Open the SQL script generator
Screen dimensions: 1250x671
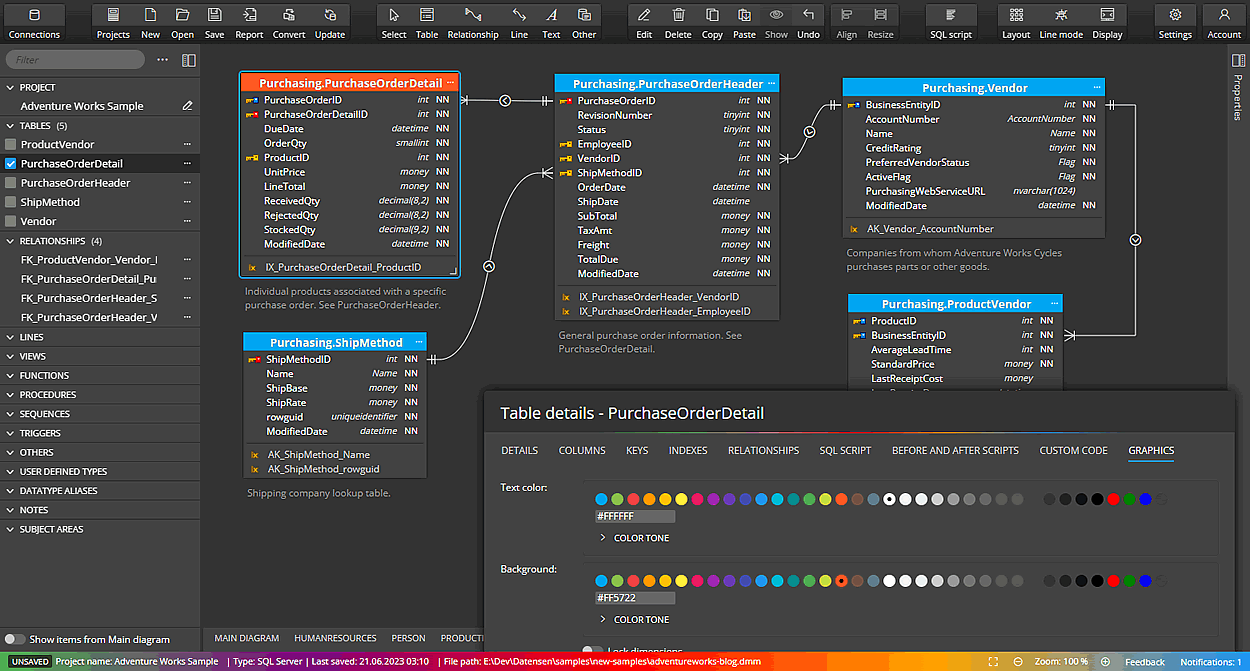coord(950,20)
